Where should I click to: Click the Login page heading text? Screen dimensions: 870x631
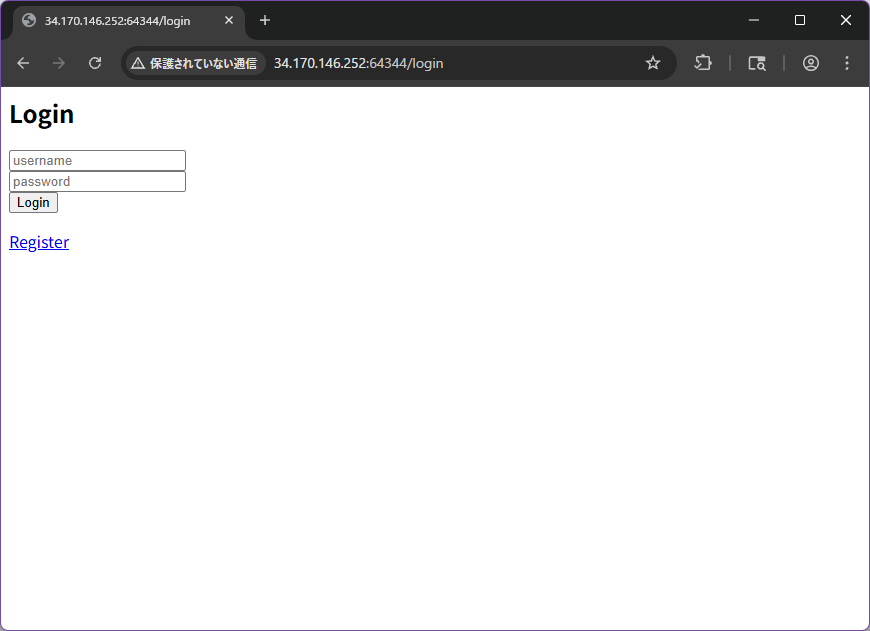tap(42, 115)
